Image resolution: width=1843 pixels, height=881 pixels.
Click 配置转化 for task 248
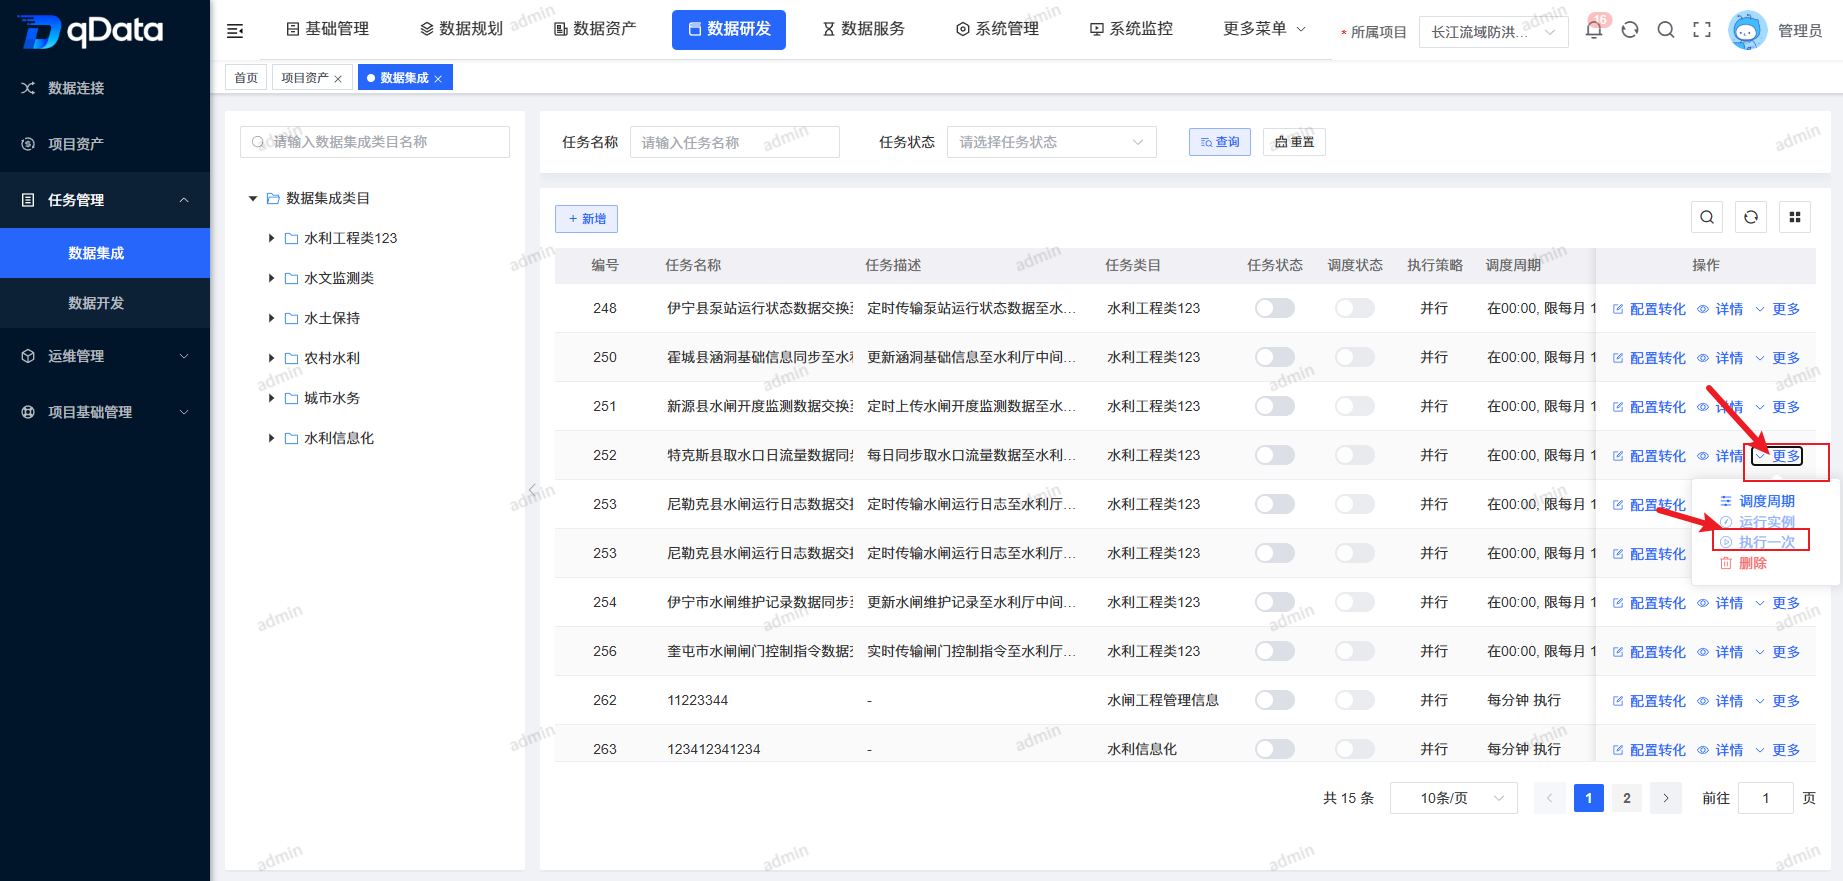(x=1649, y=309)
